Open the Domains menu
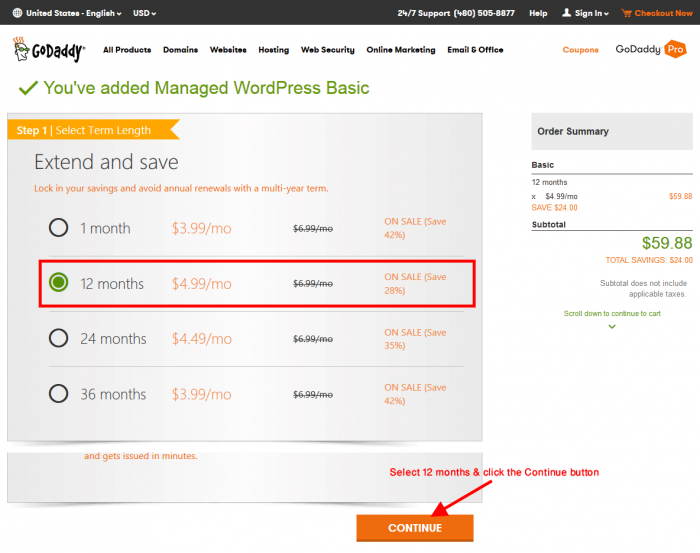The width and height of the screenshot is (700, 553). (x=180, y=50)
